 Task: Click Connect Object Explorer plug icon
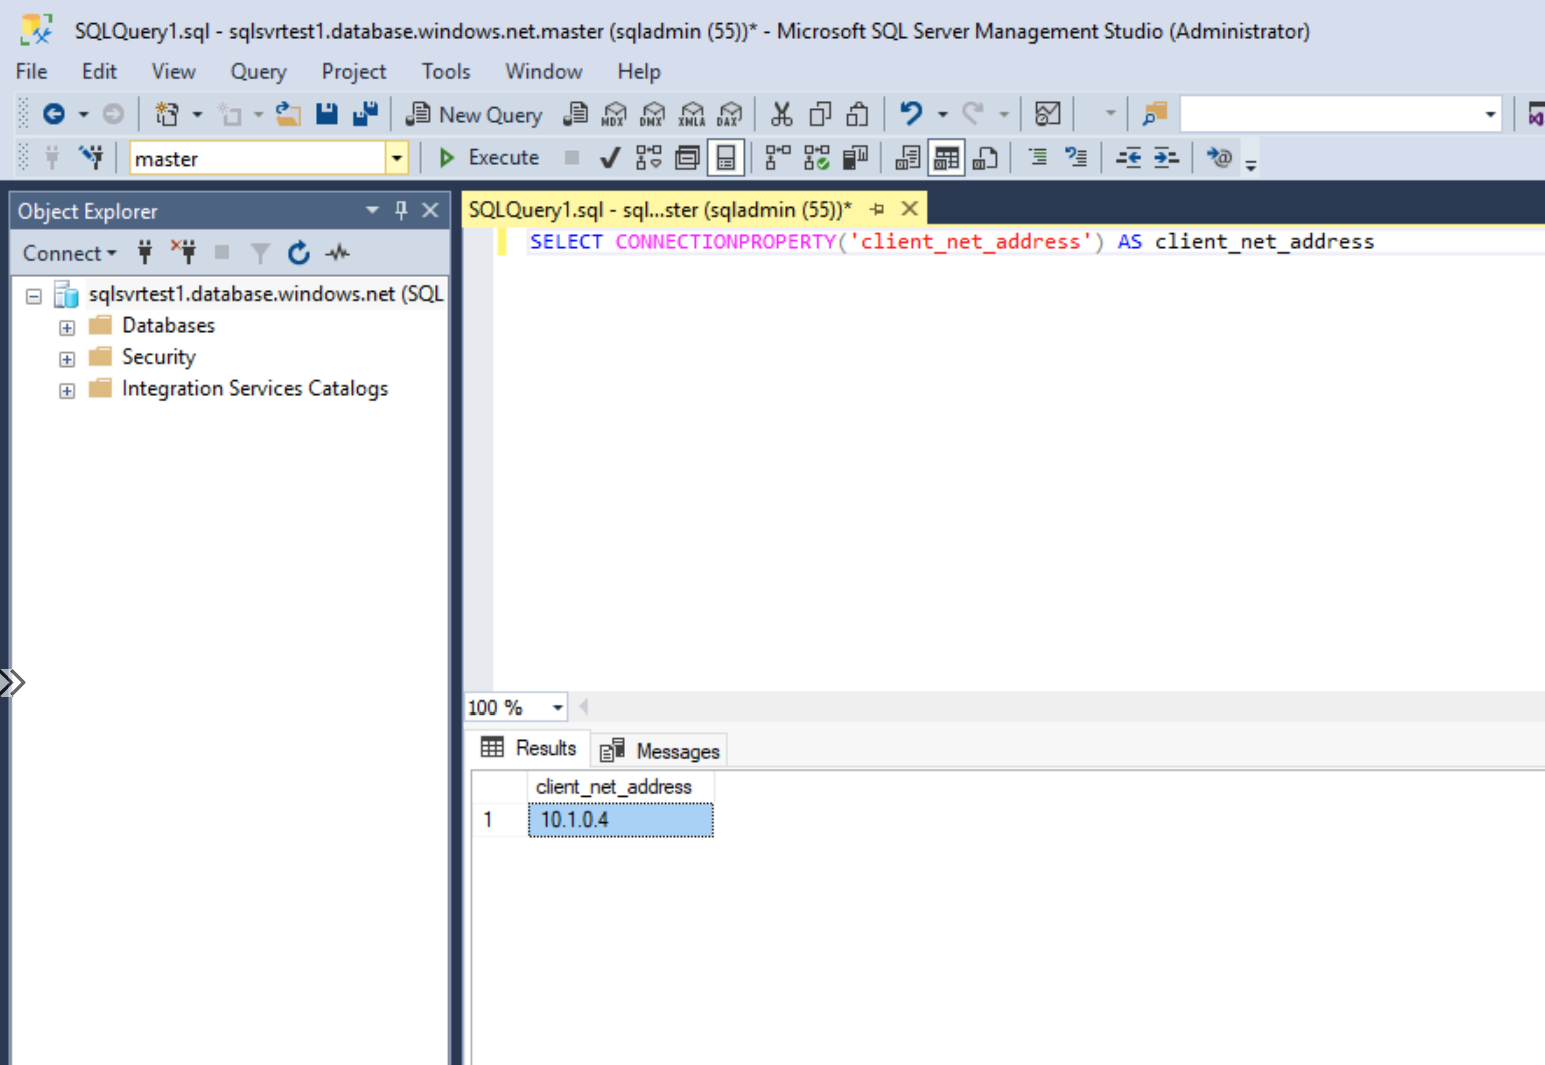145,253
